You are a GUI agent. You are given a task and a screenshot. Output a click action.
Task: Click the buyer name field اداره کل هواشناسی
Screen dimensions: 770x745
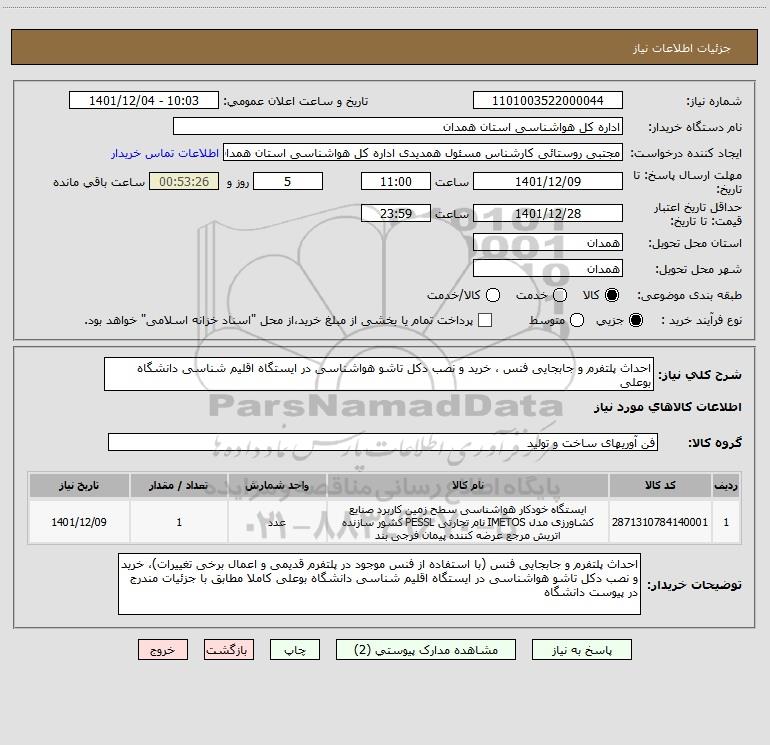398,126
